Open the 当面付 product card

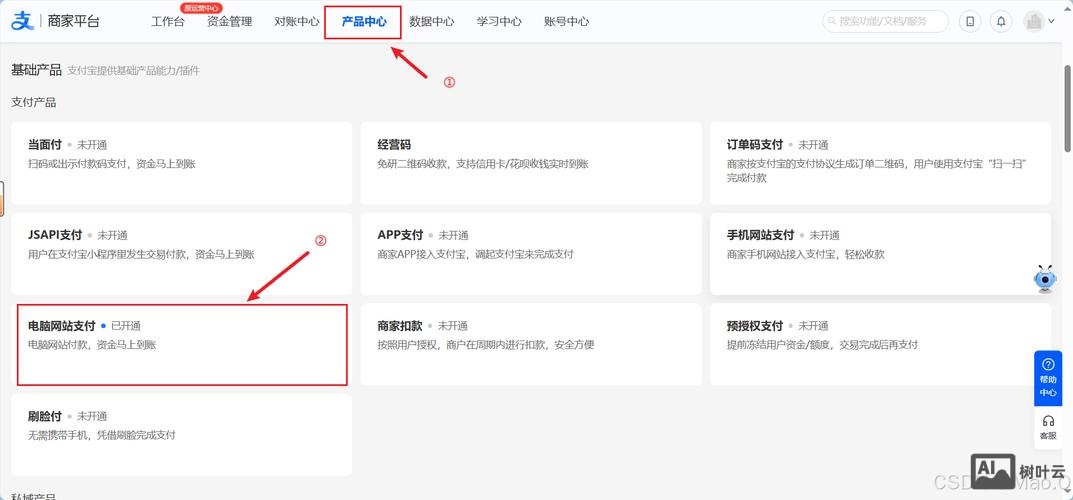coord(181,163)
